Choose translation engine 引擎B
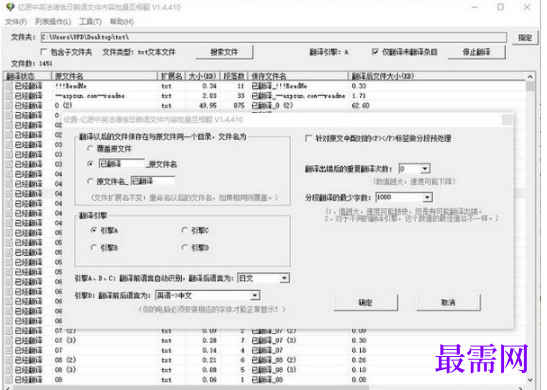Screen dimensions: 547x390 click(93, 247)
